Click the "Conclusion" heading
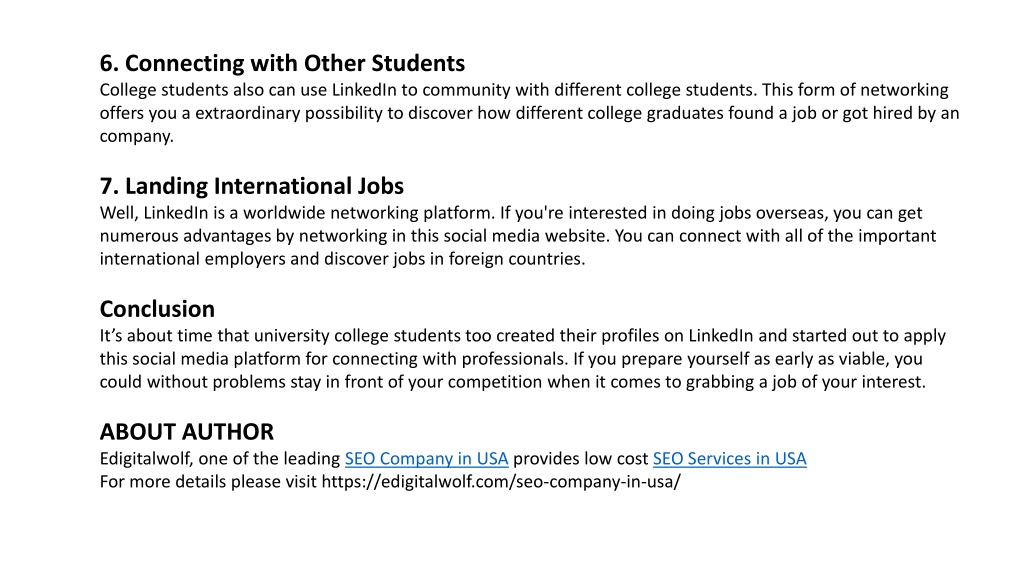1024x576 pixels. [x=157, y=309]
